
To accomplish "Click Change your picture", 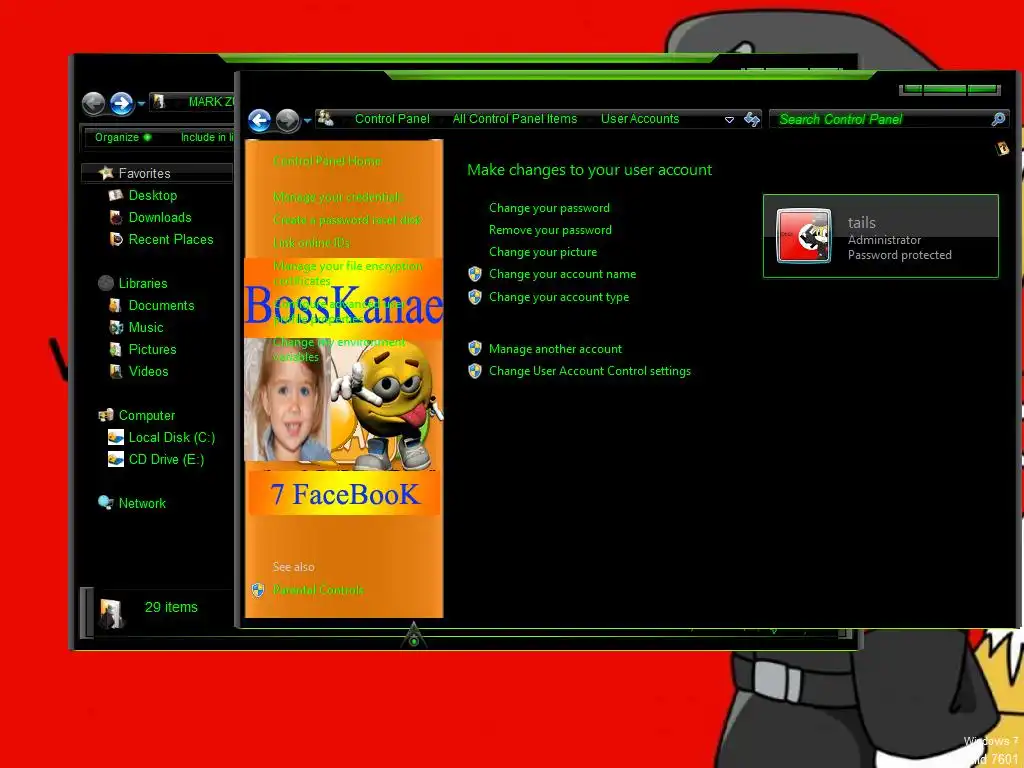I will [x=543, y=252].
